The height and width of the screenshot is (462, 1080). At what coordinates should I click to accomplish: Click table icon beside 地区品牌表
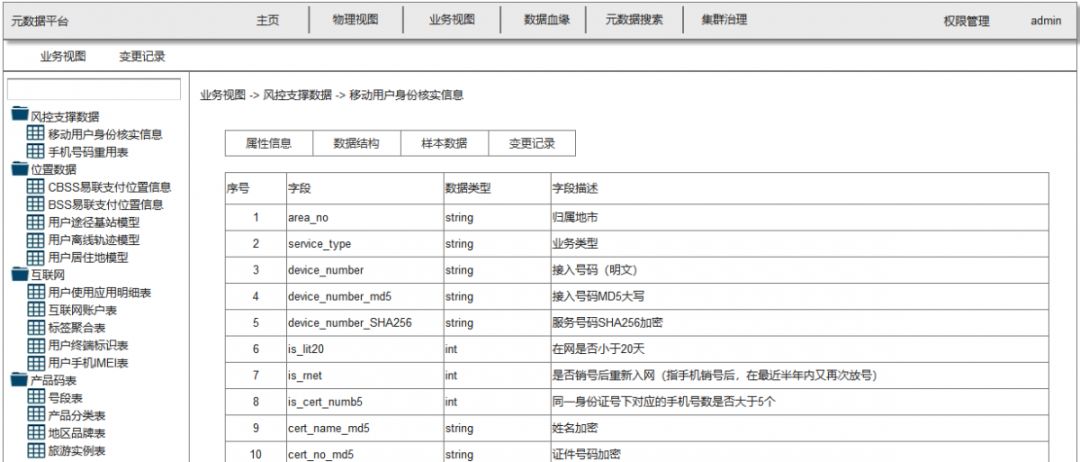(35, 433)
